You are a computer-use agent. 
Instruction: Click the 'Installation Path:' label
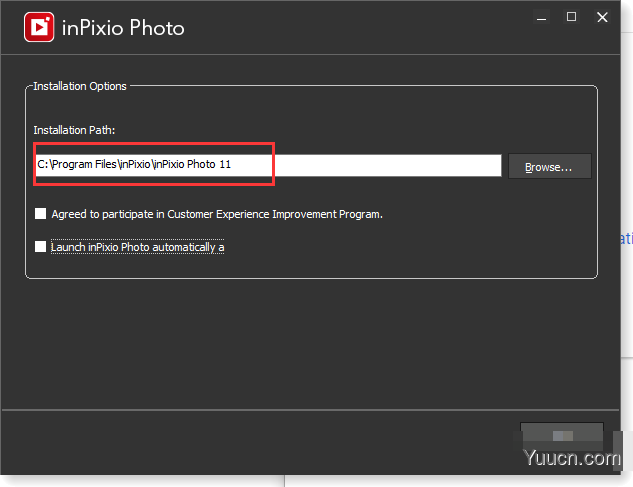click(74, 130)
